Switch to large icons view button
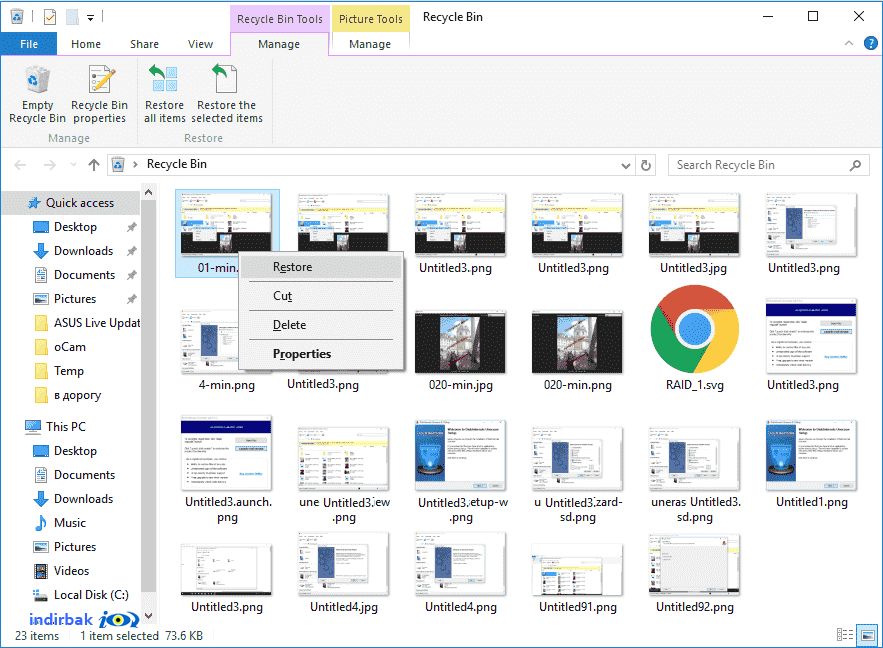This screenshot has height=648, width=883. pyautogui.click(x=867, y=635)
